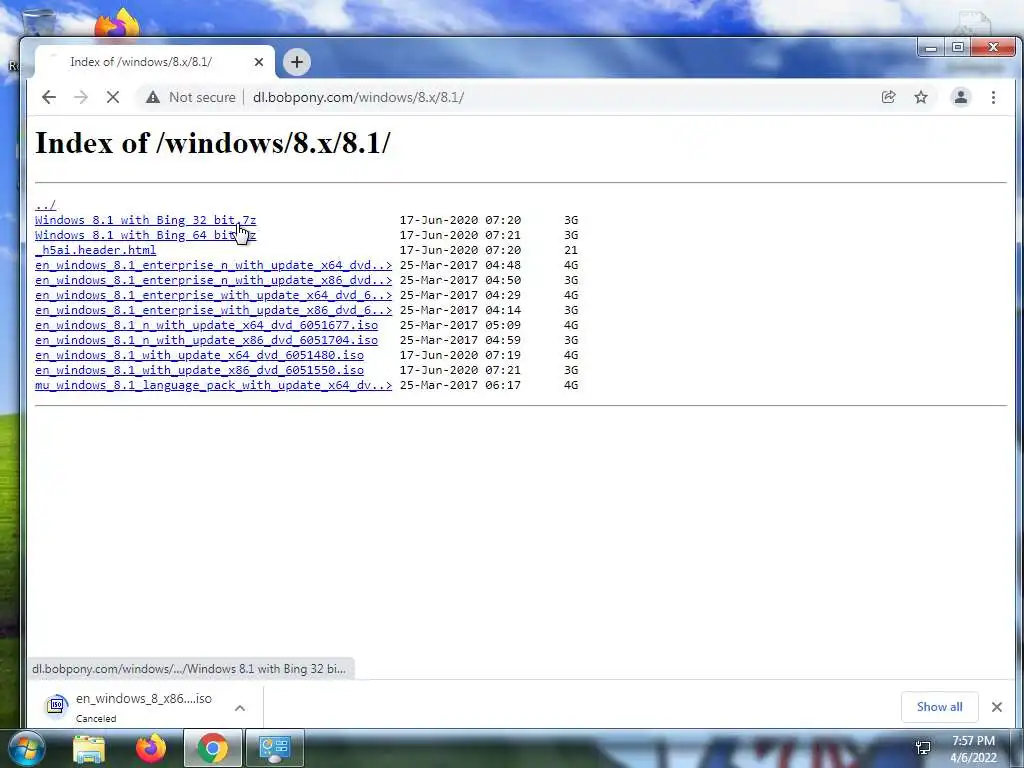Open the Chrome profile avatar
1024x768 pixels.
coord(961,97)
